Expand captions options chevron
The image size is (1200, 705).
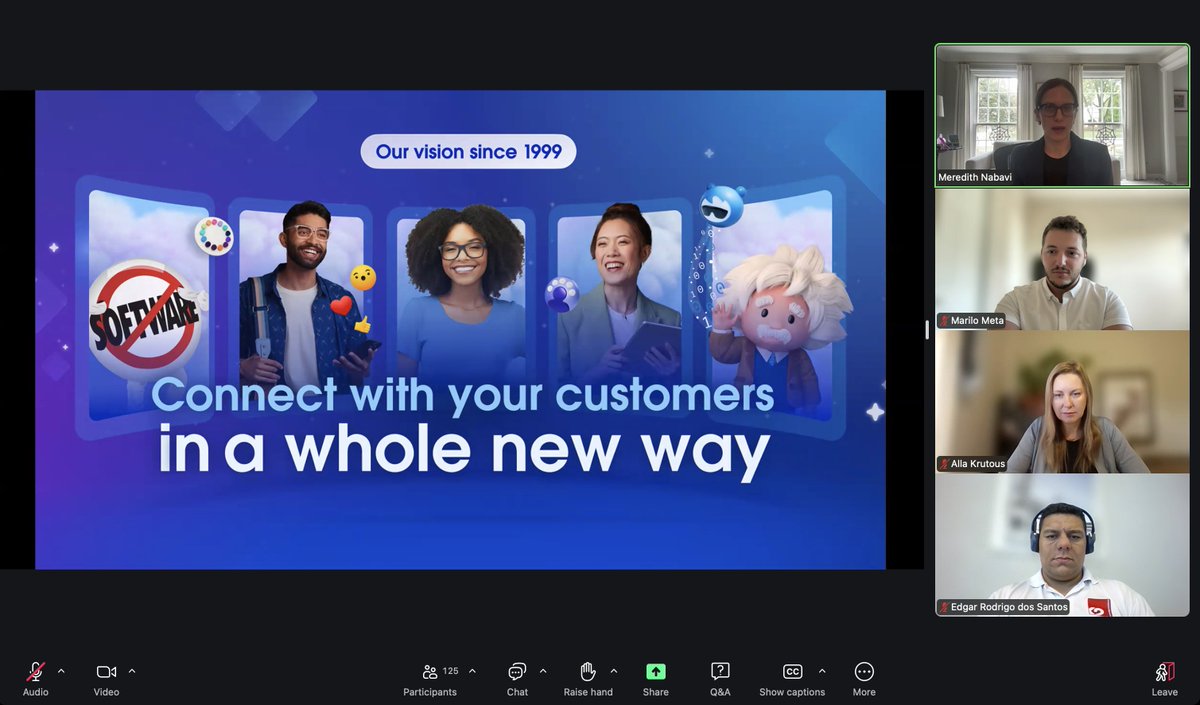point(822,671)
